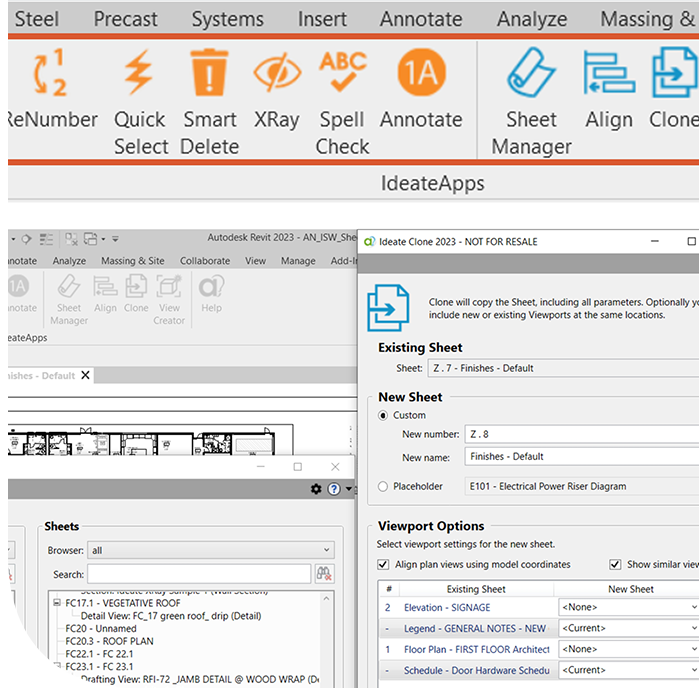Click the Existing Sheet column header

(476, 589)
